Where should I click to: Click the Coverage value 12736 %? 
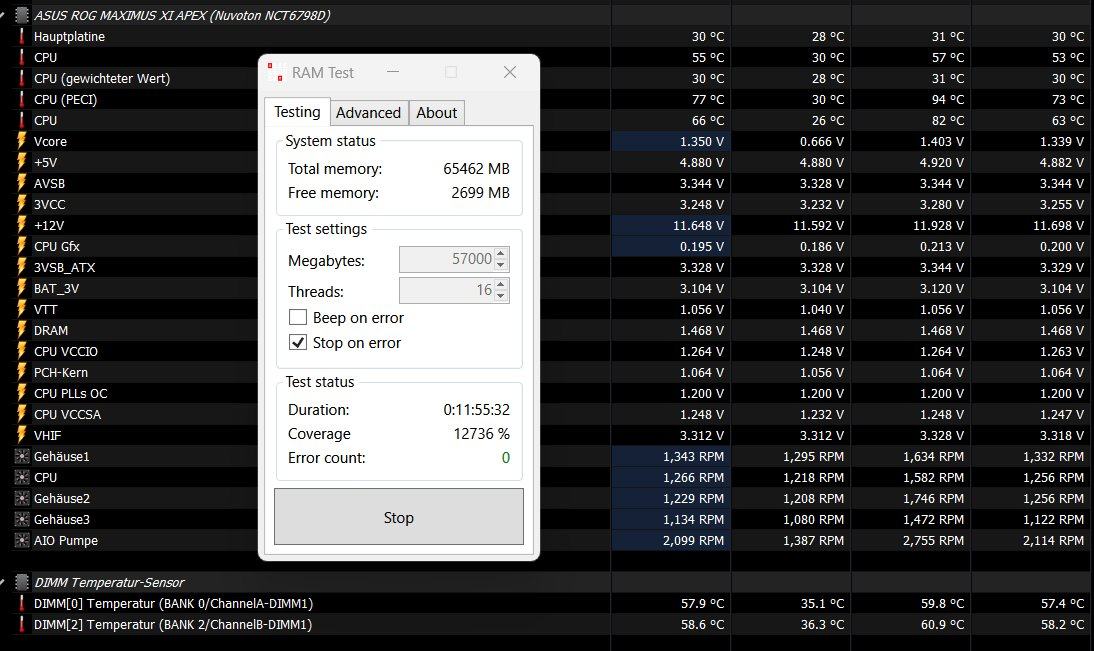(x=481, y=433)
